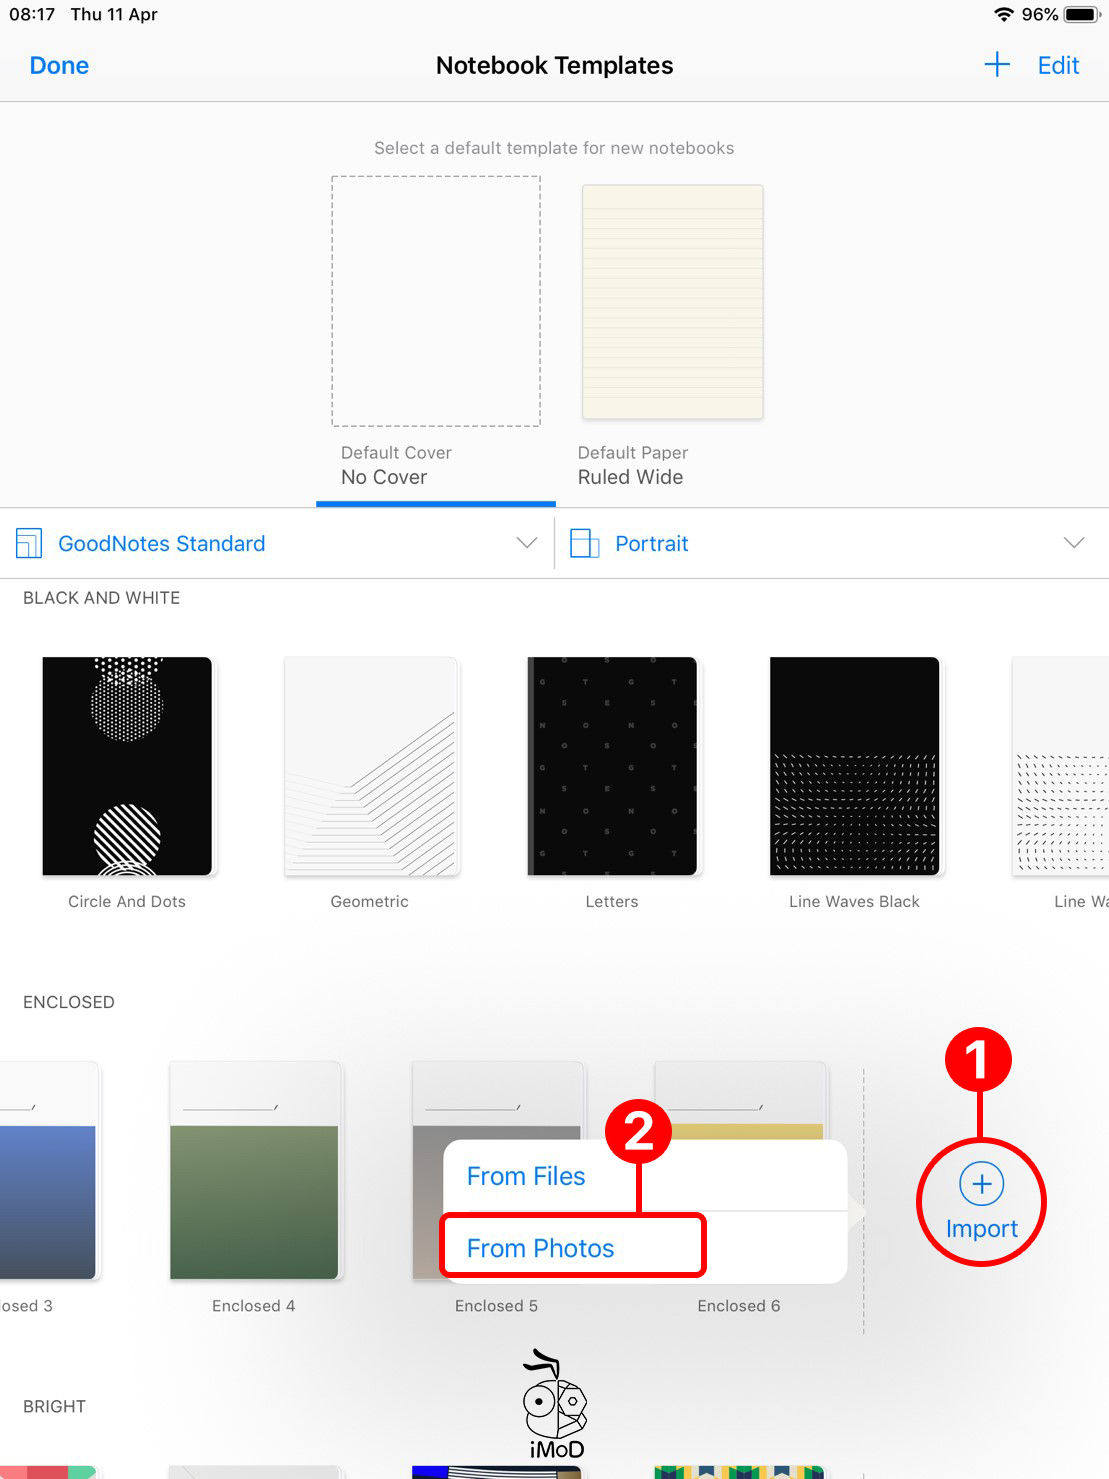
Task: Select the Default Paper Ruled Wide tab
Action: tap(632, 465)
